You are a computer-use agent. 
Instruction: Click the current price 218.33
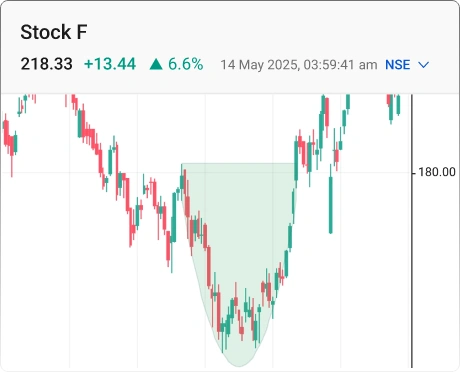(46, 64)
